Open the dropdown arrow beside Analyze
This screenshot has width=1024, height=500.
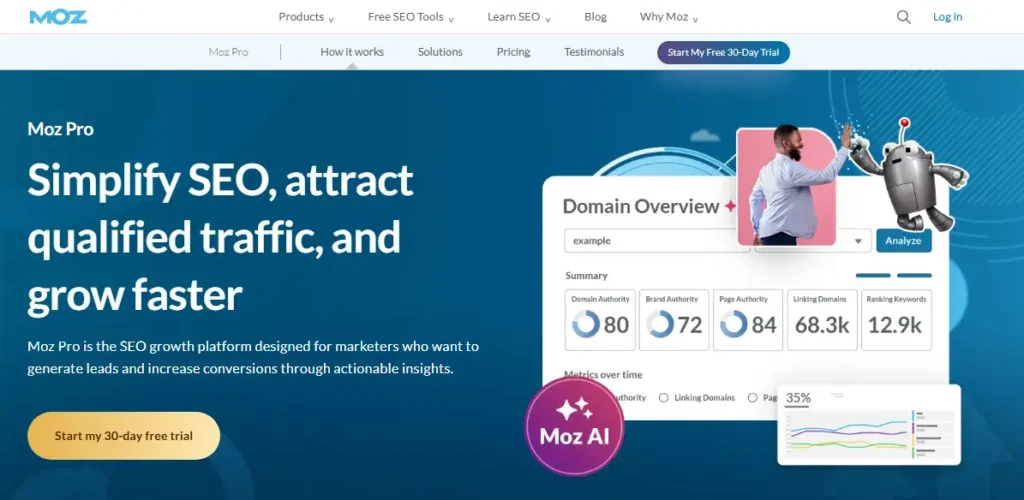point(858,241)
